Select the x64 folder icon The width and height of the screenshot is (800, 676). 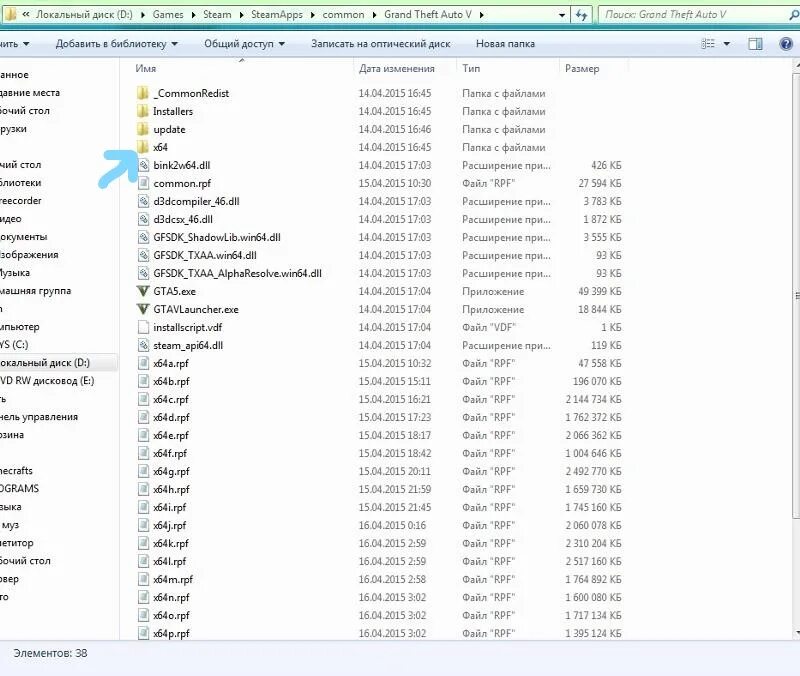click(x=143, y=147)
